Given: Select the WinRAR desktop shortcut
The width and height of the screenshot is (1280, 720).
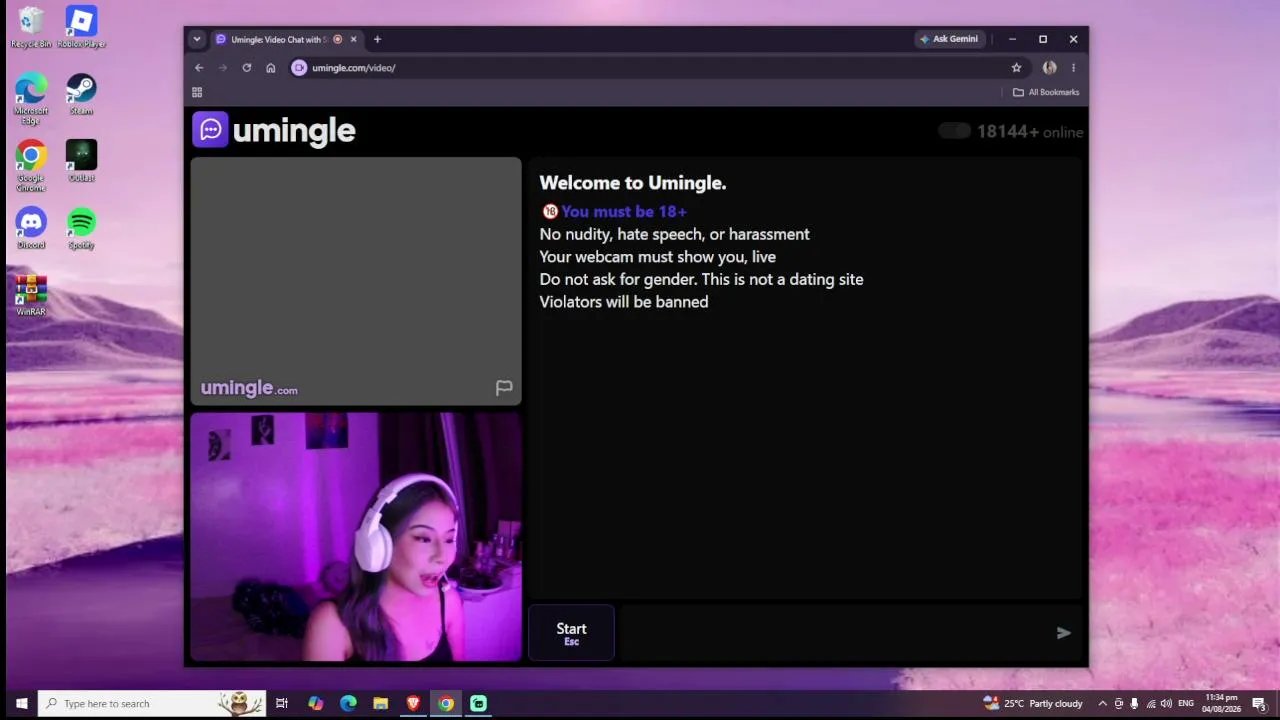Looking at the screenshot, I should 31,295.
